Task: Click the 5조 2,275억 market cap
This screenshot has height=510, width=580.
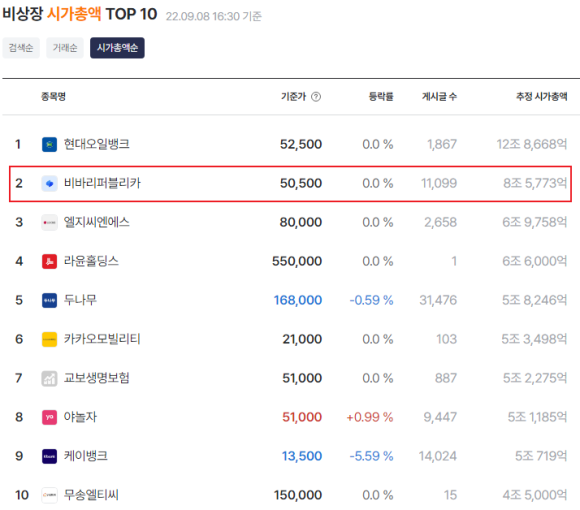Action: [535, 378]
